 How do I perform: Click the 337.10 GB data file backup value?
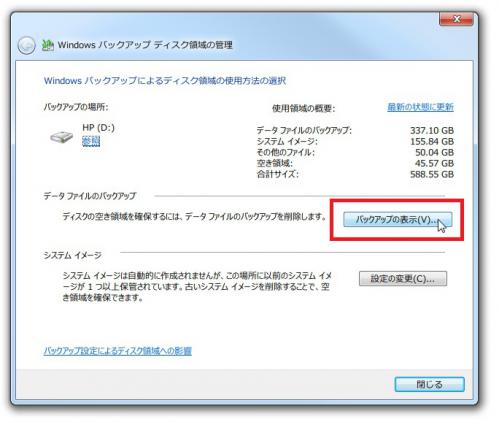pyautogui.click(x=432, y=130)
